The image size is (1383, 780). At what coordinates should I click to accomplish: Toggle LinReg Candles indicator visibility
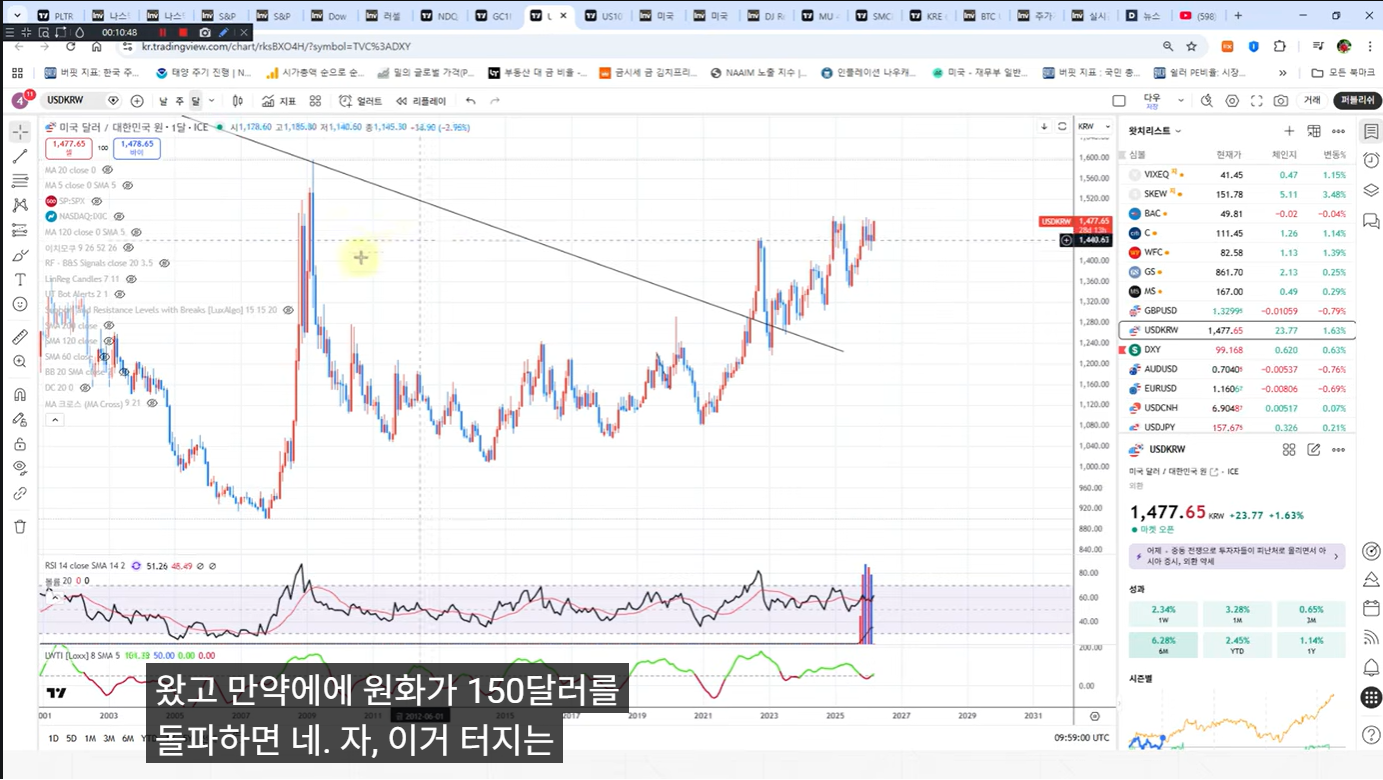click(x=130, y=278)
